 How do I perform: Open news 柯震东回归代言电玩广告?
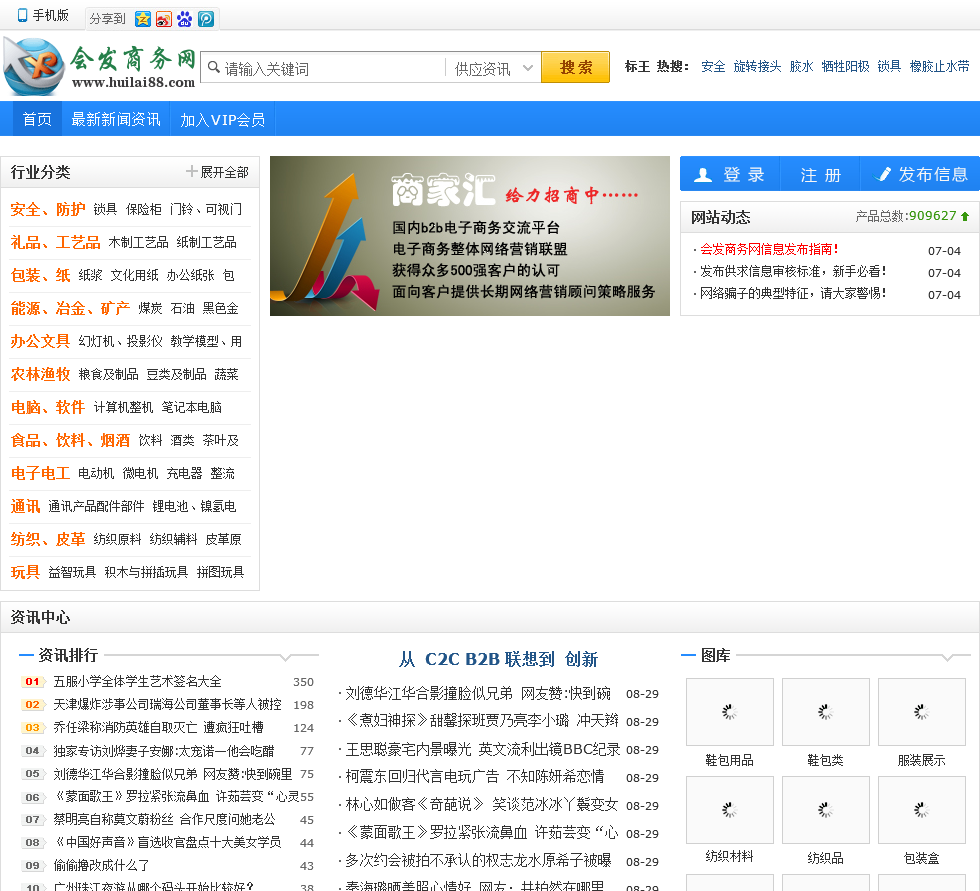474,777
